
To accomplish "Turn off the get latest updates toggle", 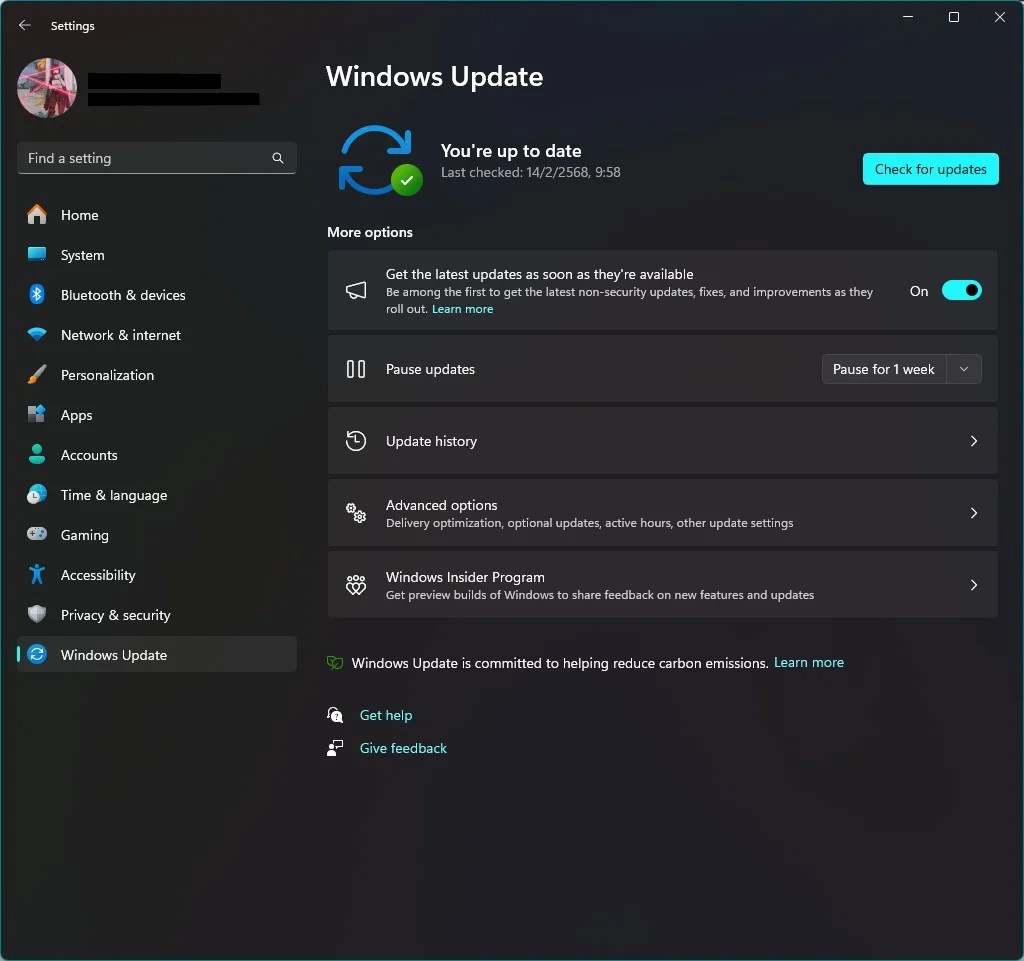I will coord(961,291).
